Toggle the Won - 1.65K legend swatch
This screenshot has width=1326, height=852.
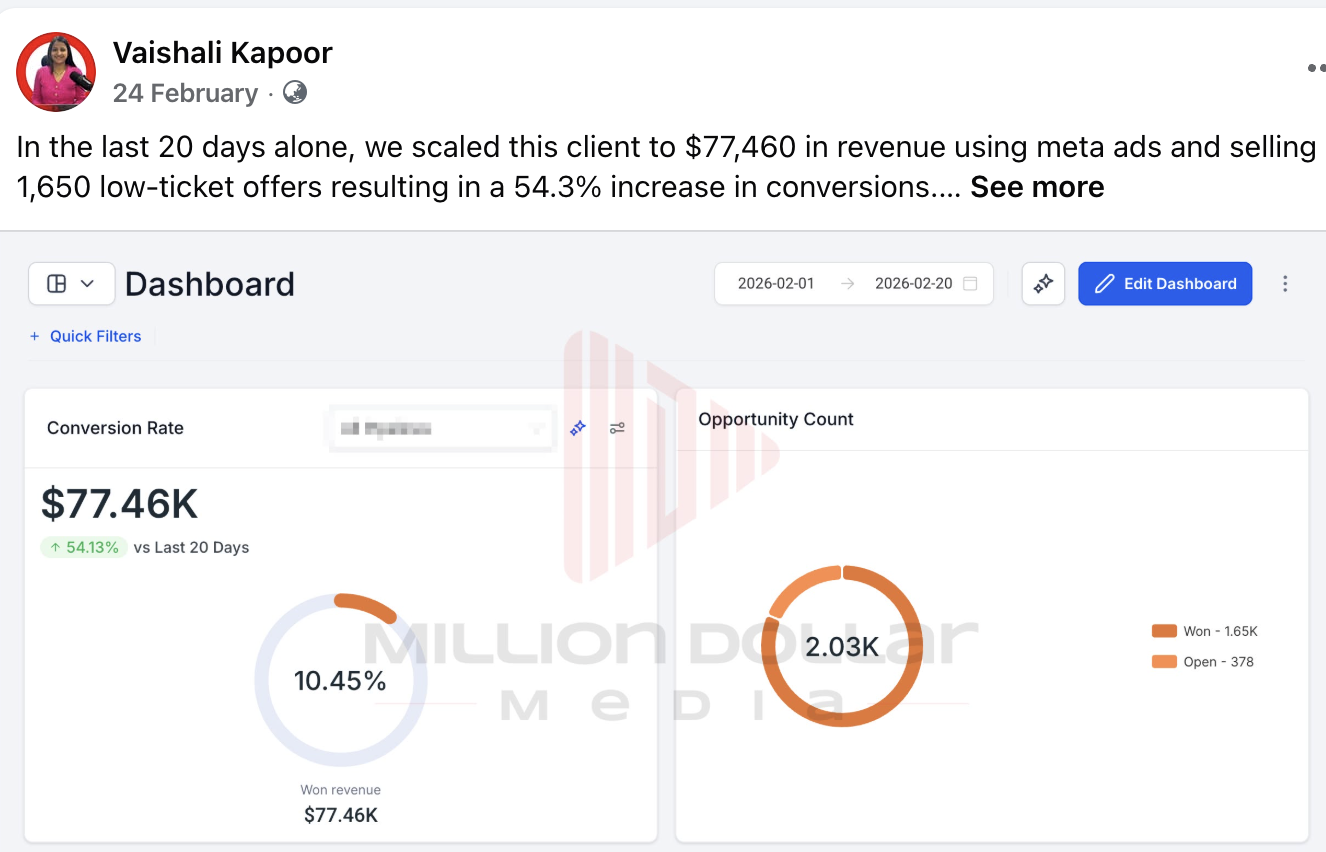click(1164, 631)
